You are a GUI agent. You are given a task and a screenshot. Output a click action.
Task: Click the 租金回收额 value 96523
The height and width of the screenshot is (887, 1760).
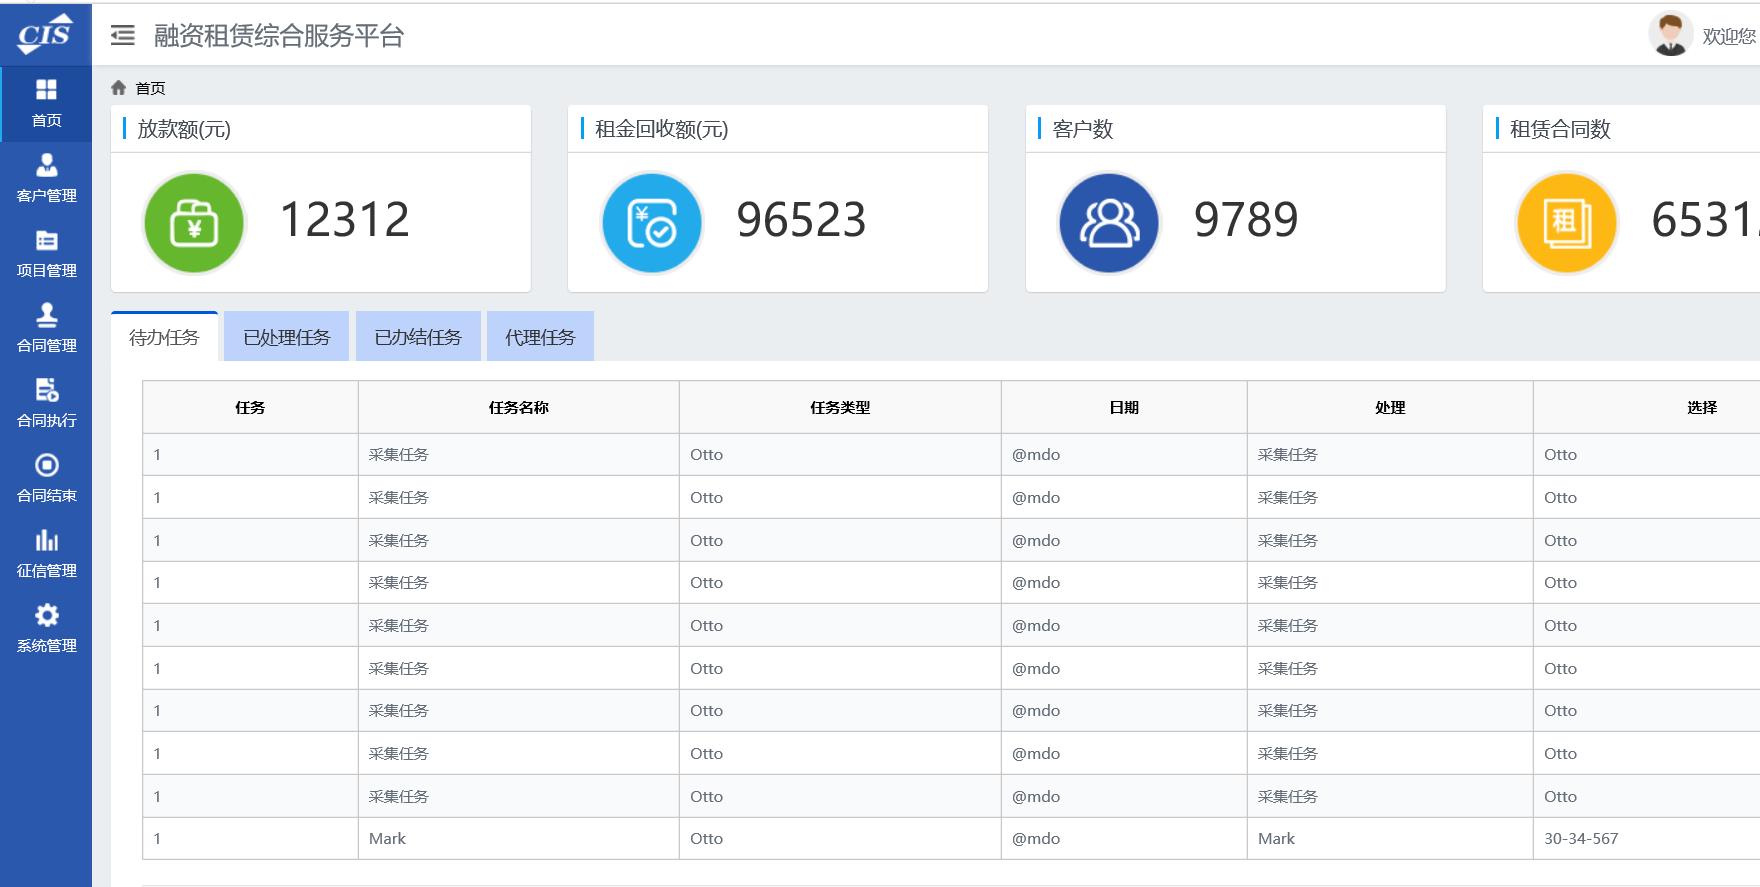pyautogui.click(x=802, y=220)
